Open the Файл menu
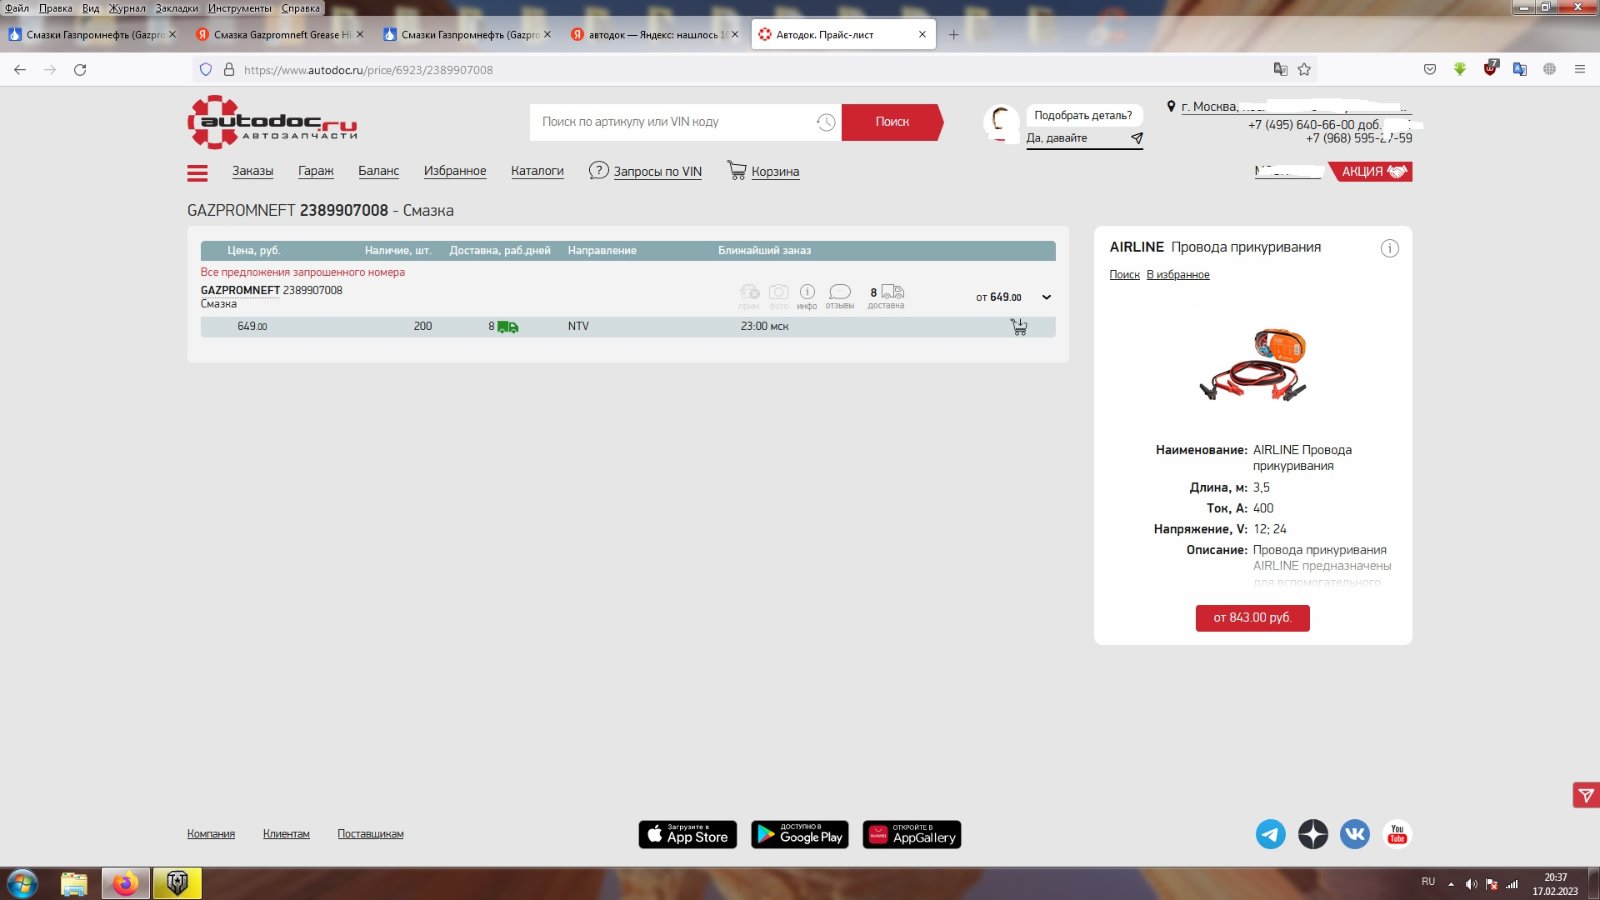 tap(17, 8)
